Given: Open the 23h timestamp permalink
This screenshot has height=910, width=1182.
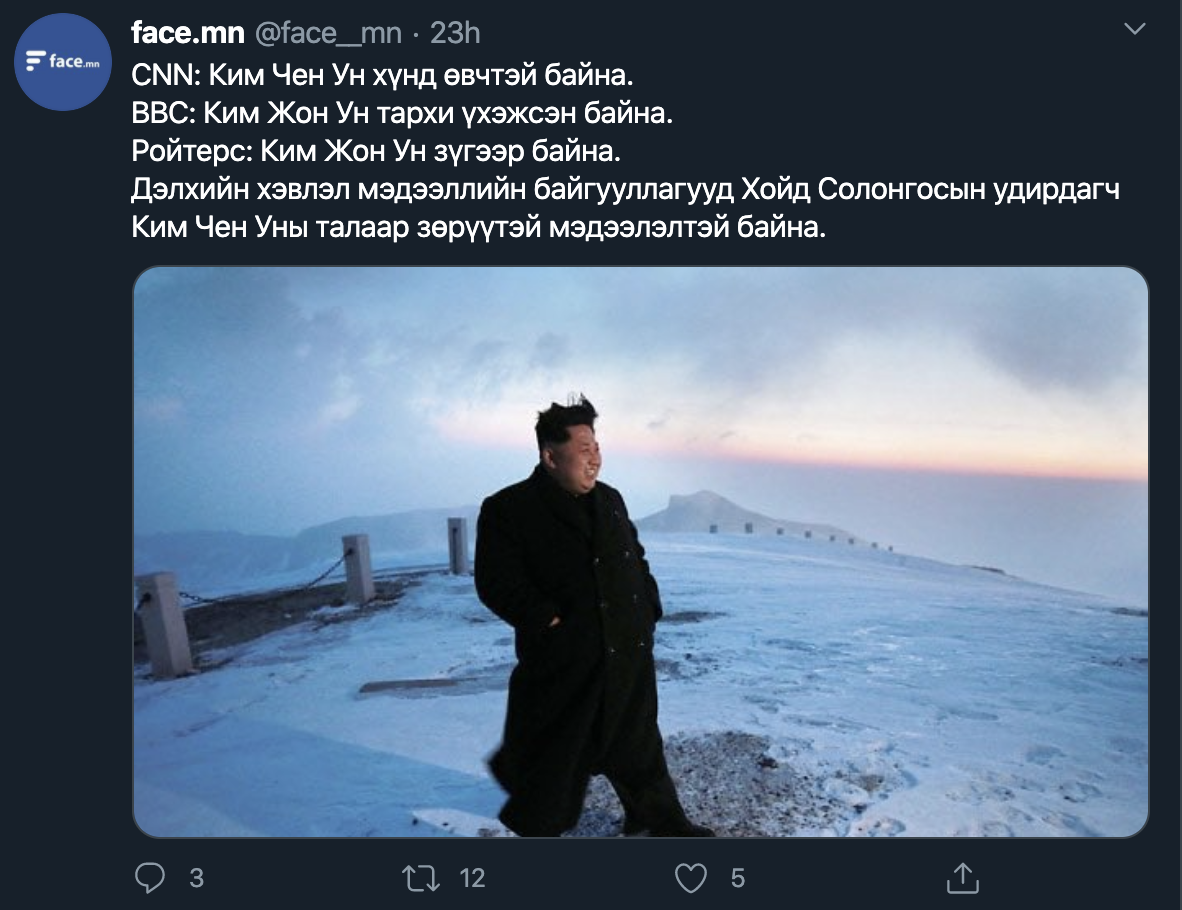Looking at the screenshot, I should pyautogui.click(x=455, y=33).
